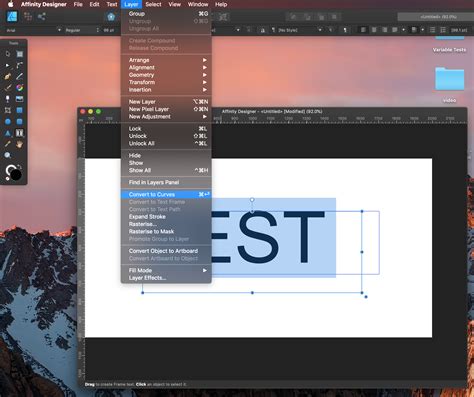Open the Window menu
This screenshot has height=397, width=474.
pos(198,4)
